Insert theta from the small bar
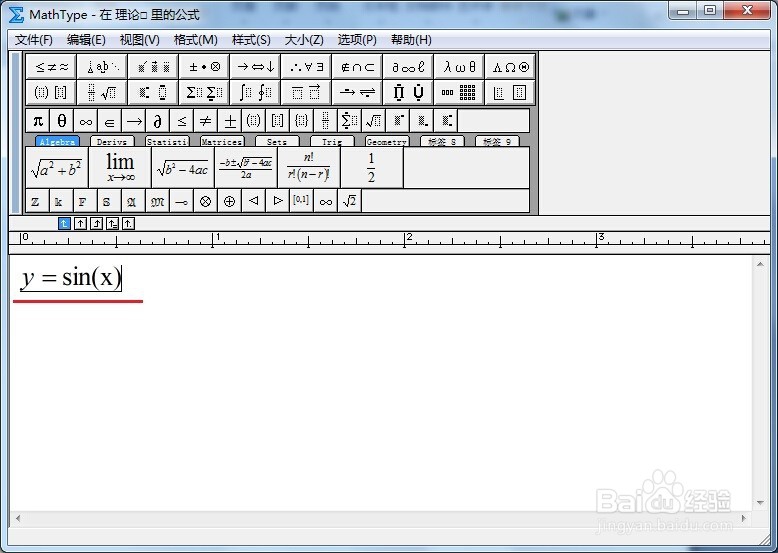The height and width of the screenshot is (553, 778). coord(62,121)
